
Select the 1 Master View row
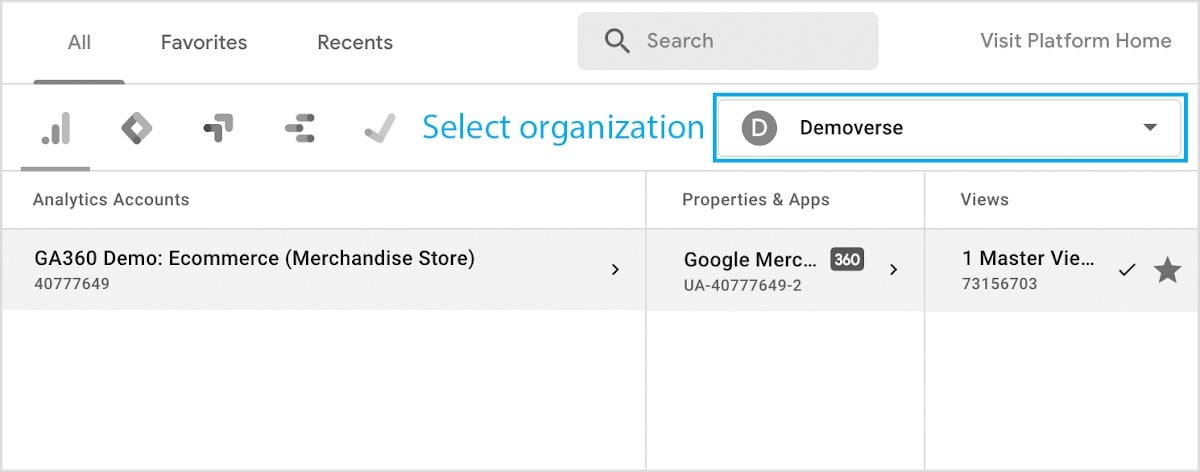pos(1061,269)
